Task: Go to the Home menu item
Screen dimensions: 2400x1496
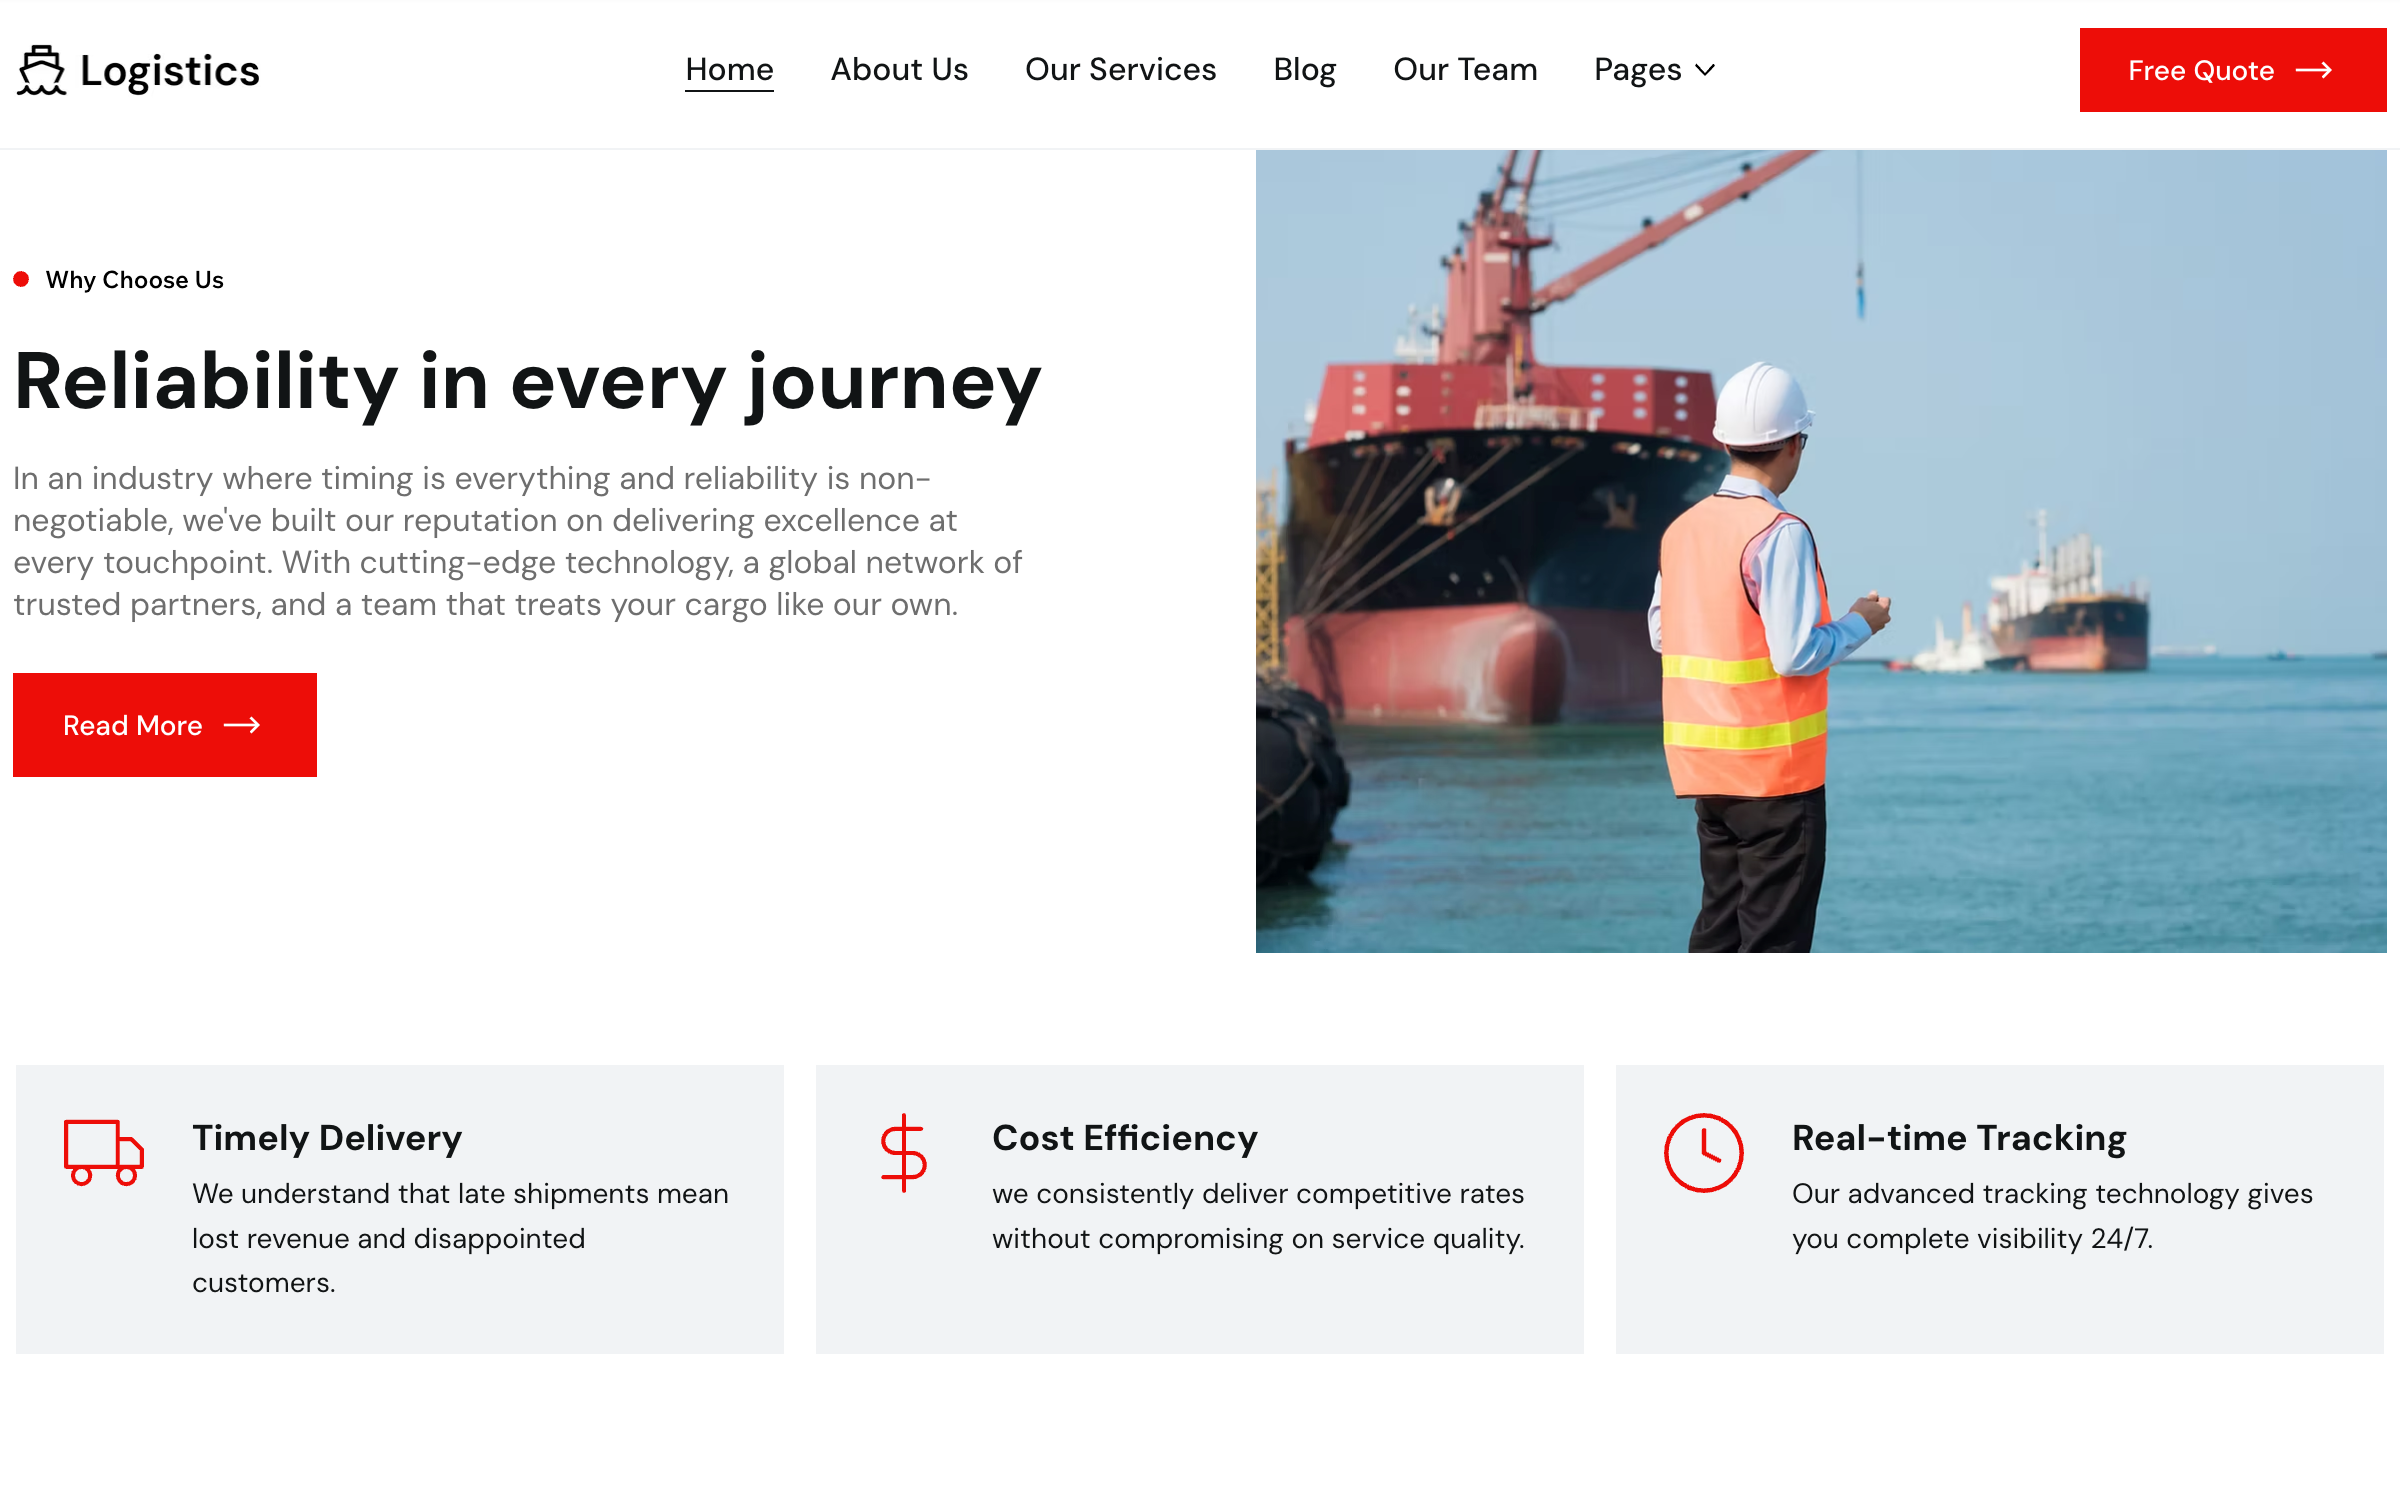Action: coord(729,70)
